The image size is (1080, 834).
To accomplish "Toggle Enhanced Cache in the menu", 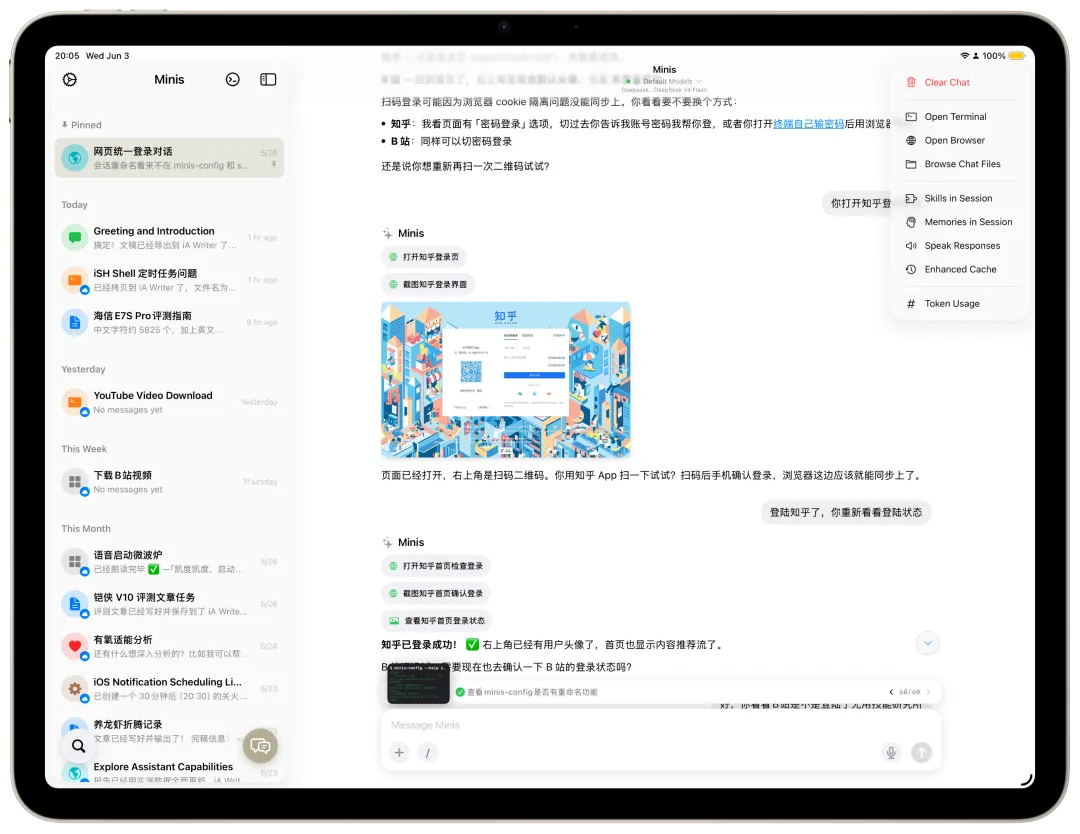I will point(959,269).
